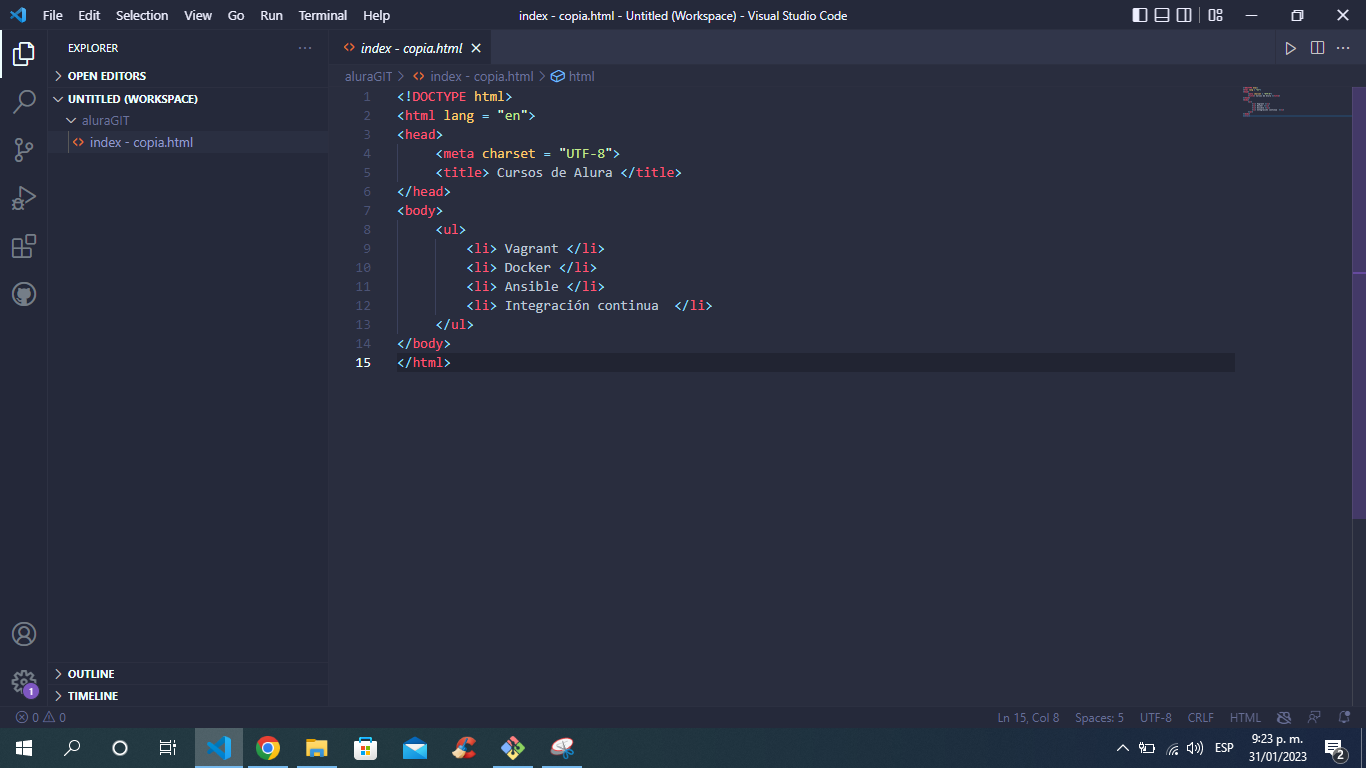Open Google Chrome from the taskbar
The image size is (1366, 768).
pyautogui.click(x=267, y=748)
